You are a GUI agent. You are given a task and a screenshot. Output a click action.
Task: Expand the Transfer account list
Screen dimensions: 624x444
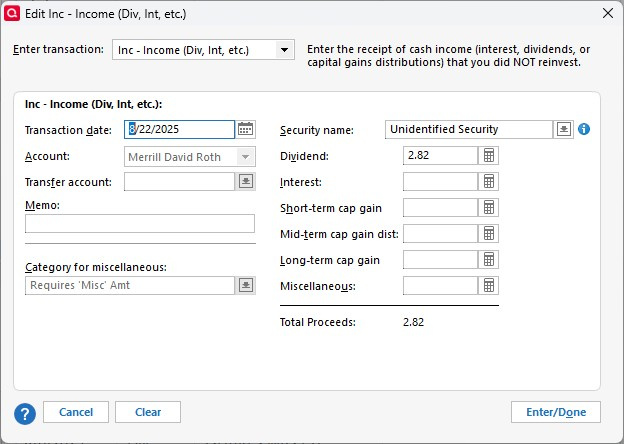coord(246,182)
